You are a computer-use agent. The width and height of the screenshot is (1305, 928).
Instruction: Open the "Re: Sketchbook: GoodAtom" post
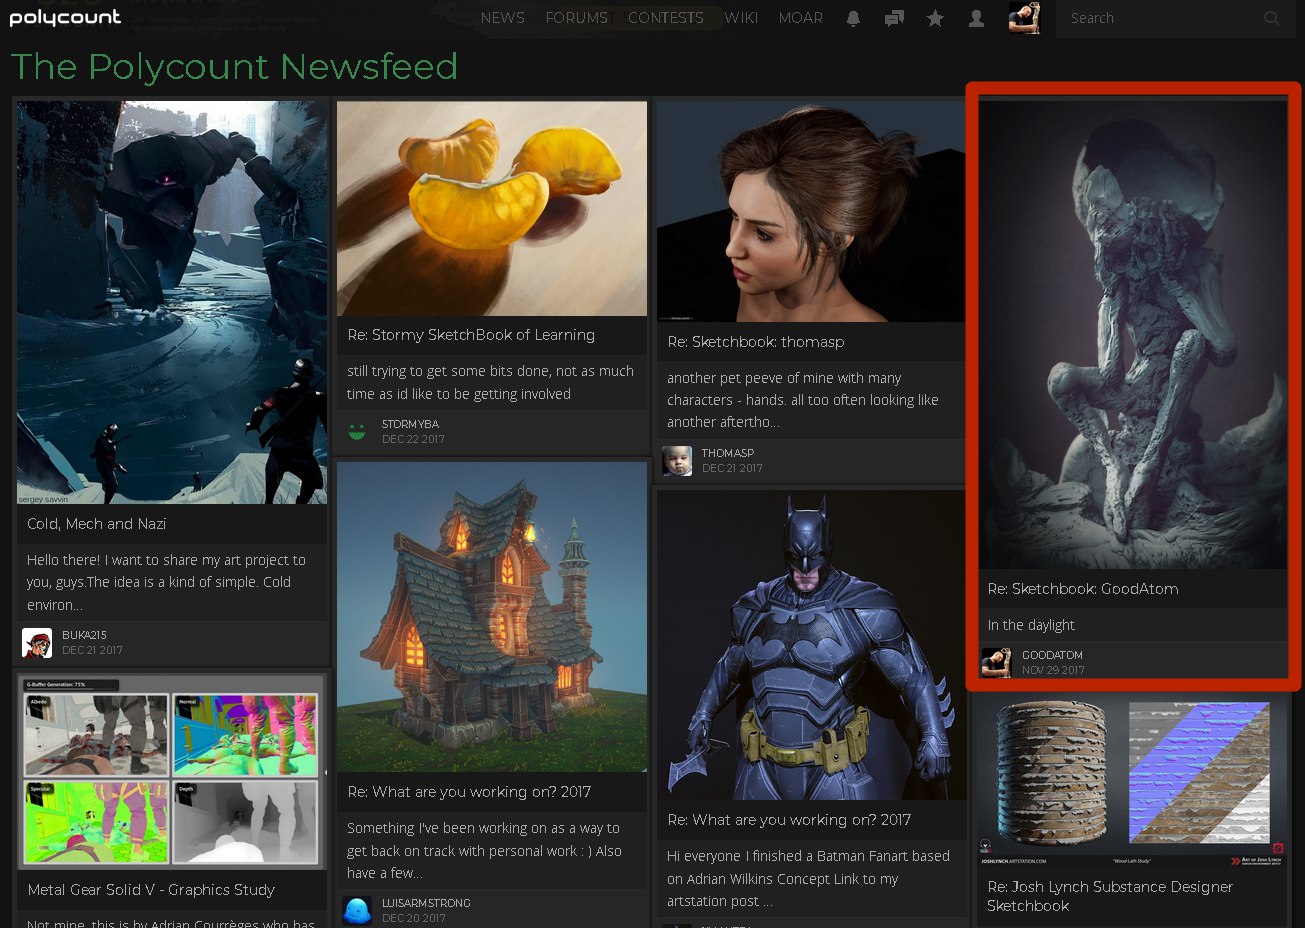[1083, 589]
